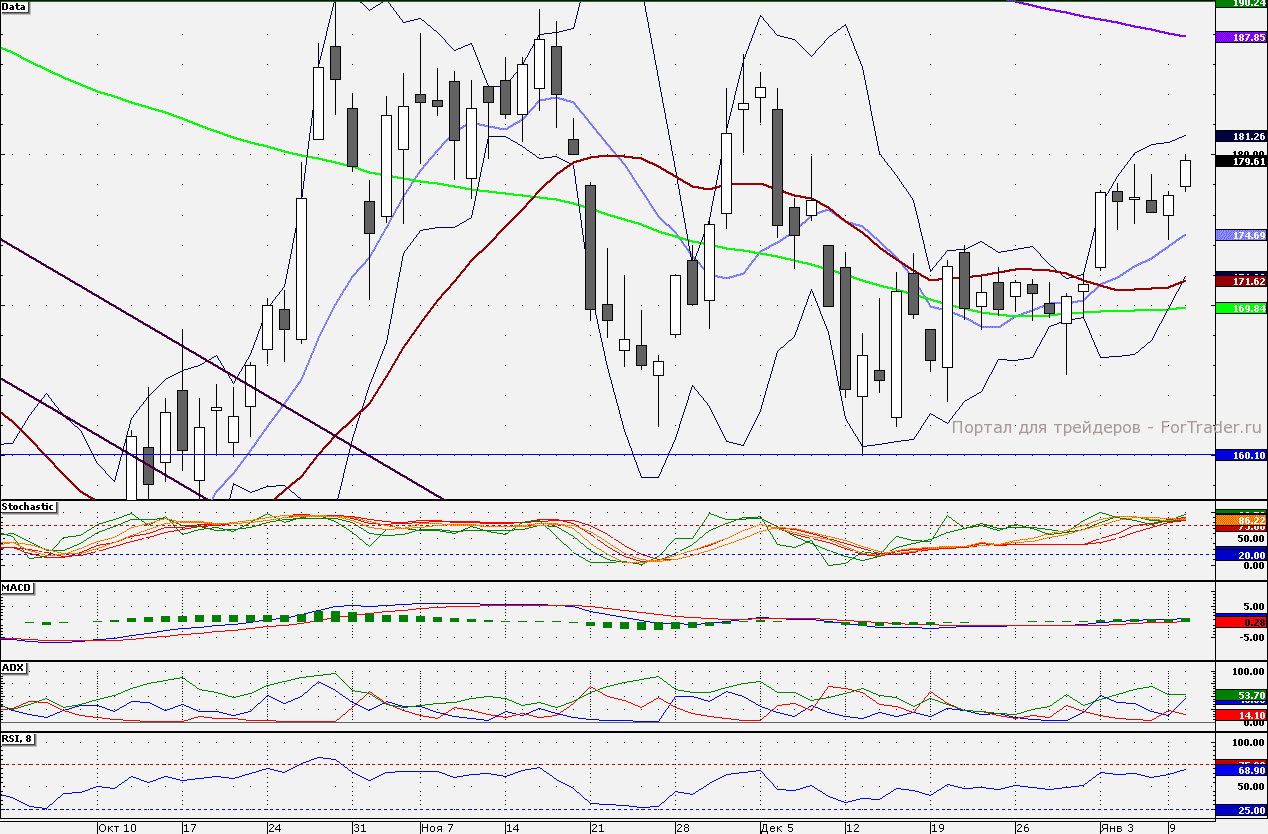Viewport: 1268px width, 834px height.
Task: Select the ADX panel label
Action: pos(14,667)
